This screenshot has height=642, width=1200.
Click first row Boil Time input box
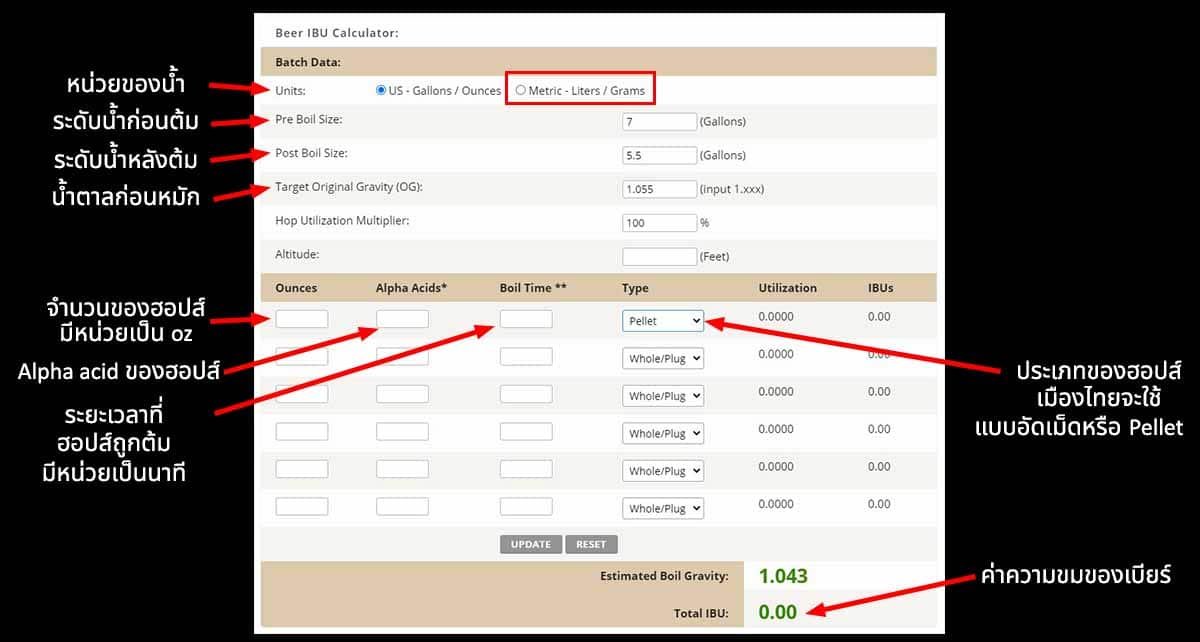pos(526,319)
